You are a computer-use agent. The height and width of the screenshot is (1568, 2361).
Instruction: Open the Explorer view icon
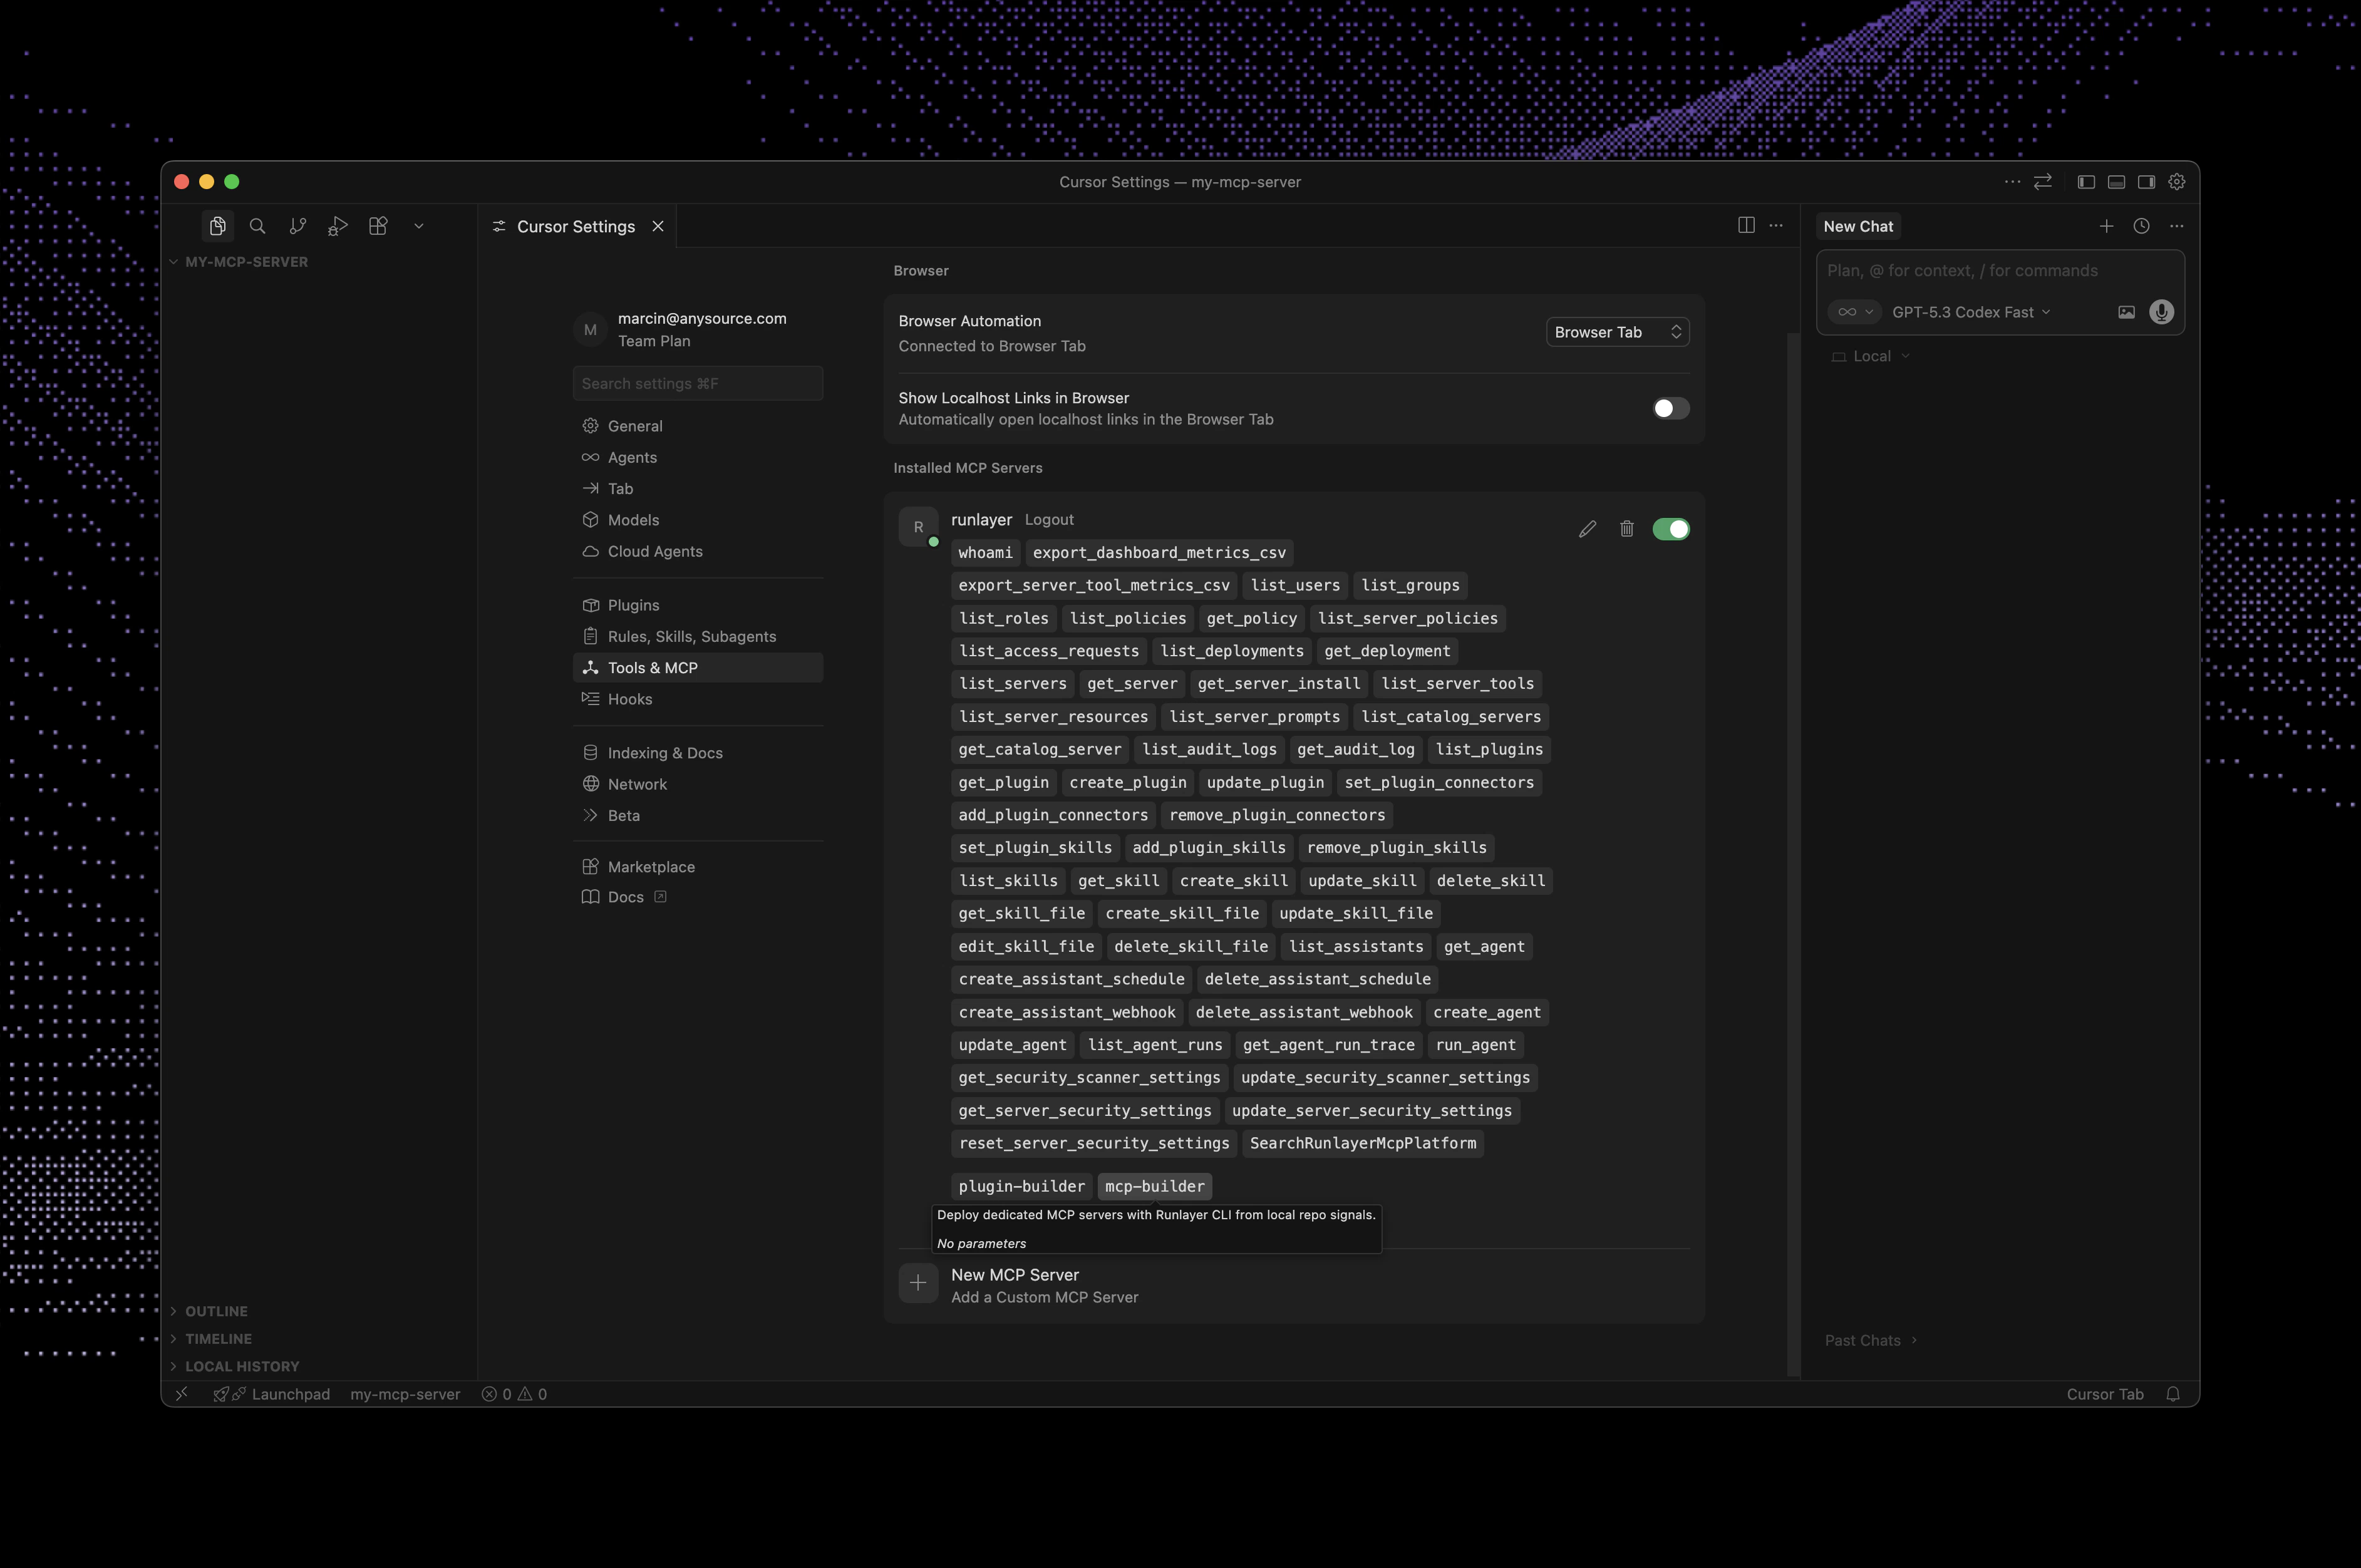point(217,226)
